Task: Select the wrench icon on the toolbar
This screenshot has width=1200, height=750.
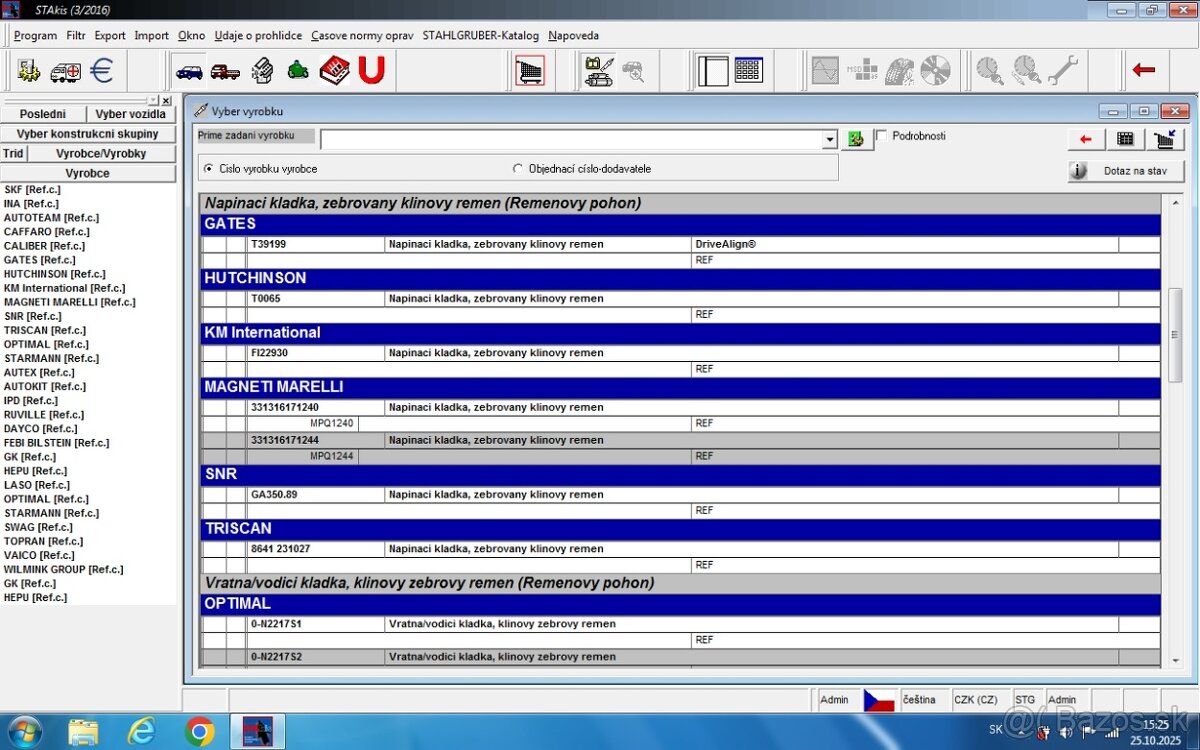Action: 1064,70
